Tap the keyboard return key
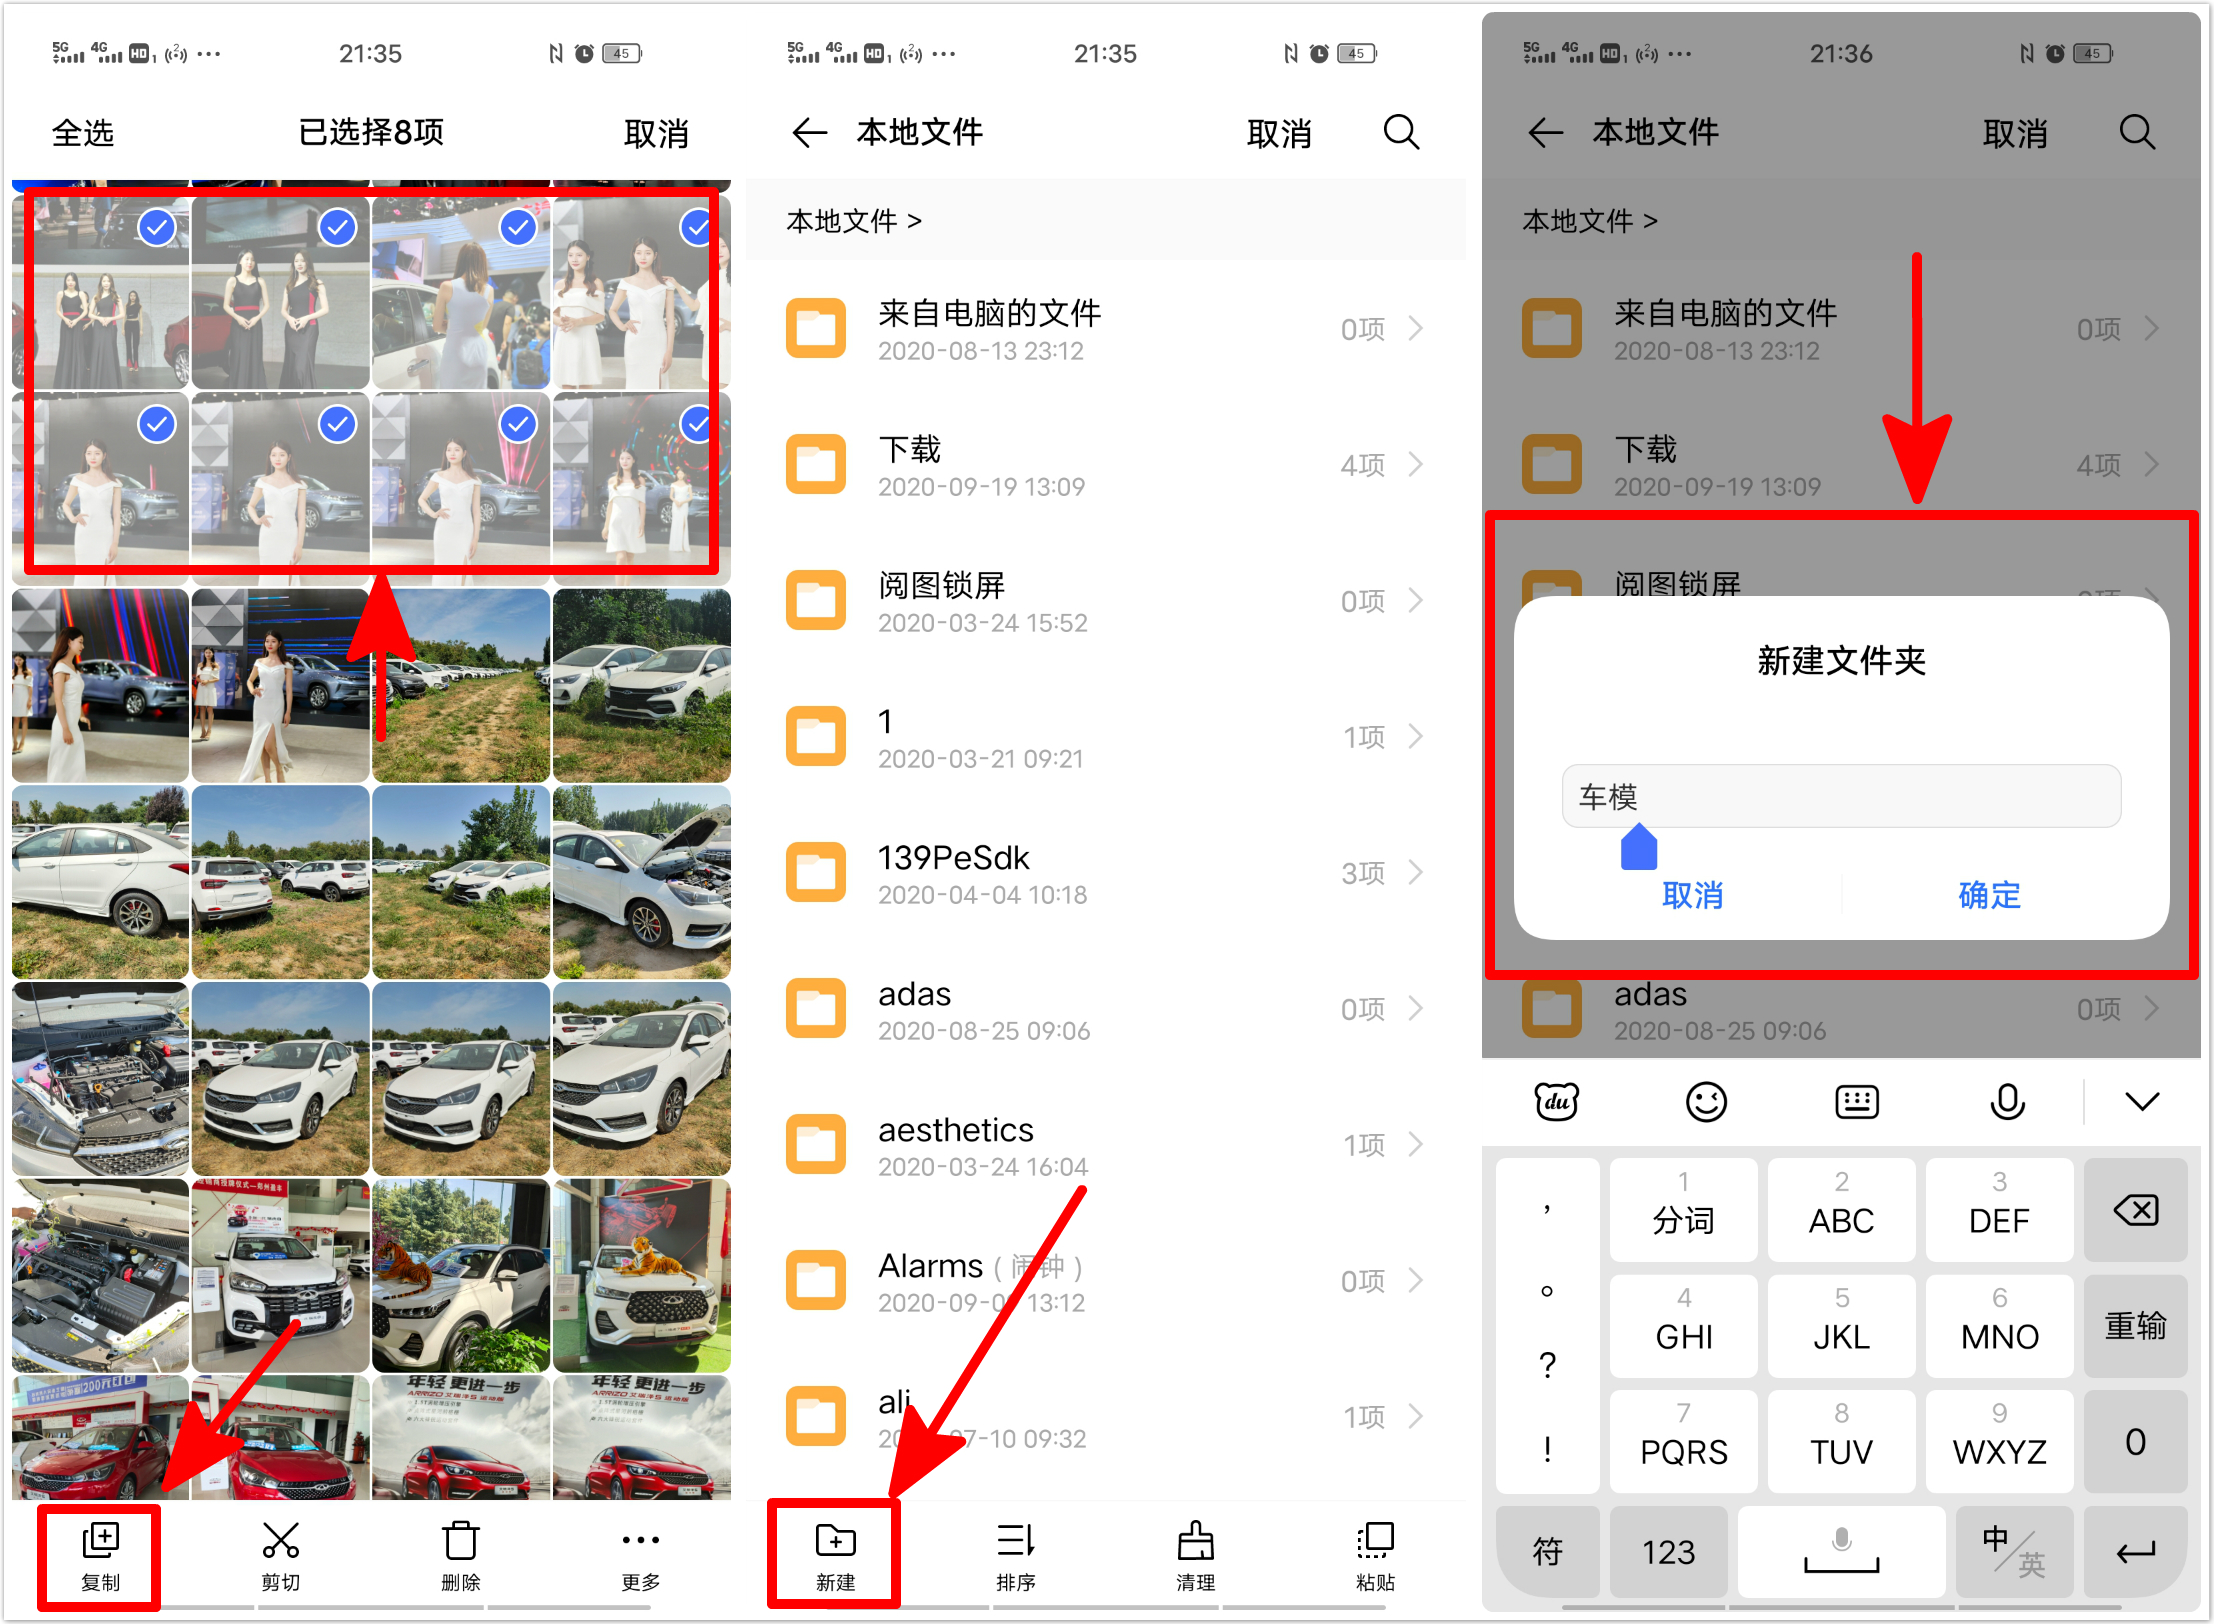This screenshot has width=2214, height=1624. [x=2135, y=1551]
